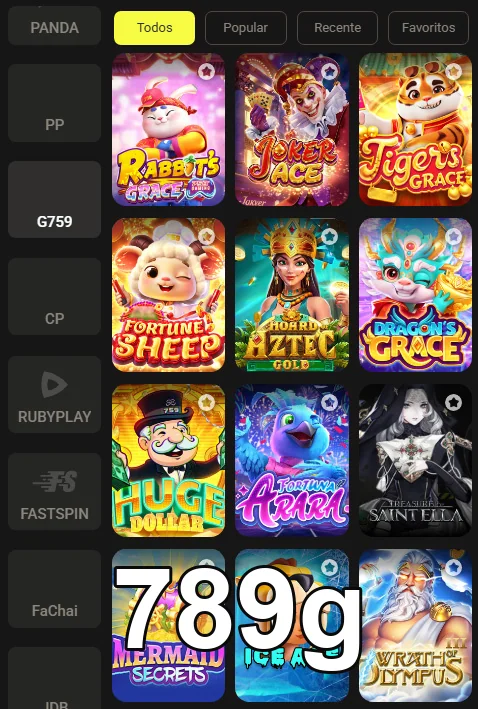
Task: Mark Fortuna Arara as favorite
Action: 330,402
